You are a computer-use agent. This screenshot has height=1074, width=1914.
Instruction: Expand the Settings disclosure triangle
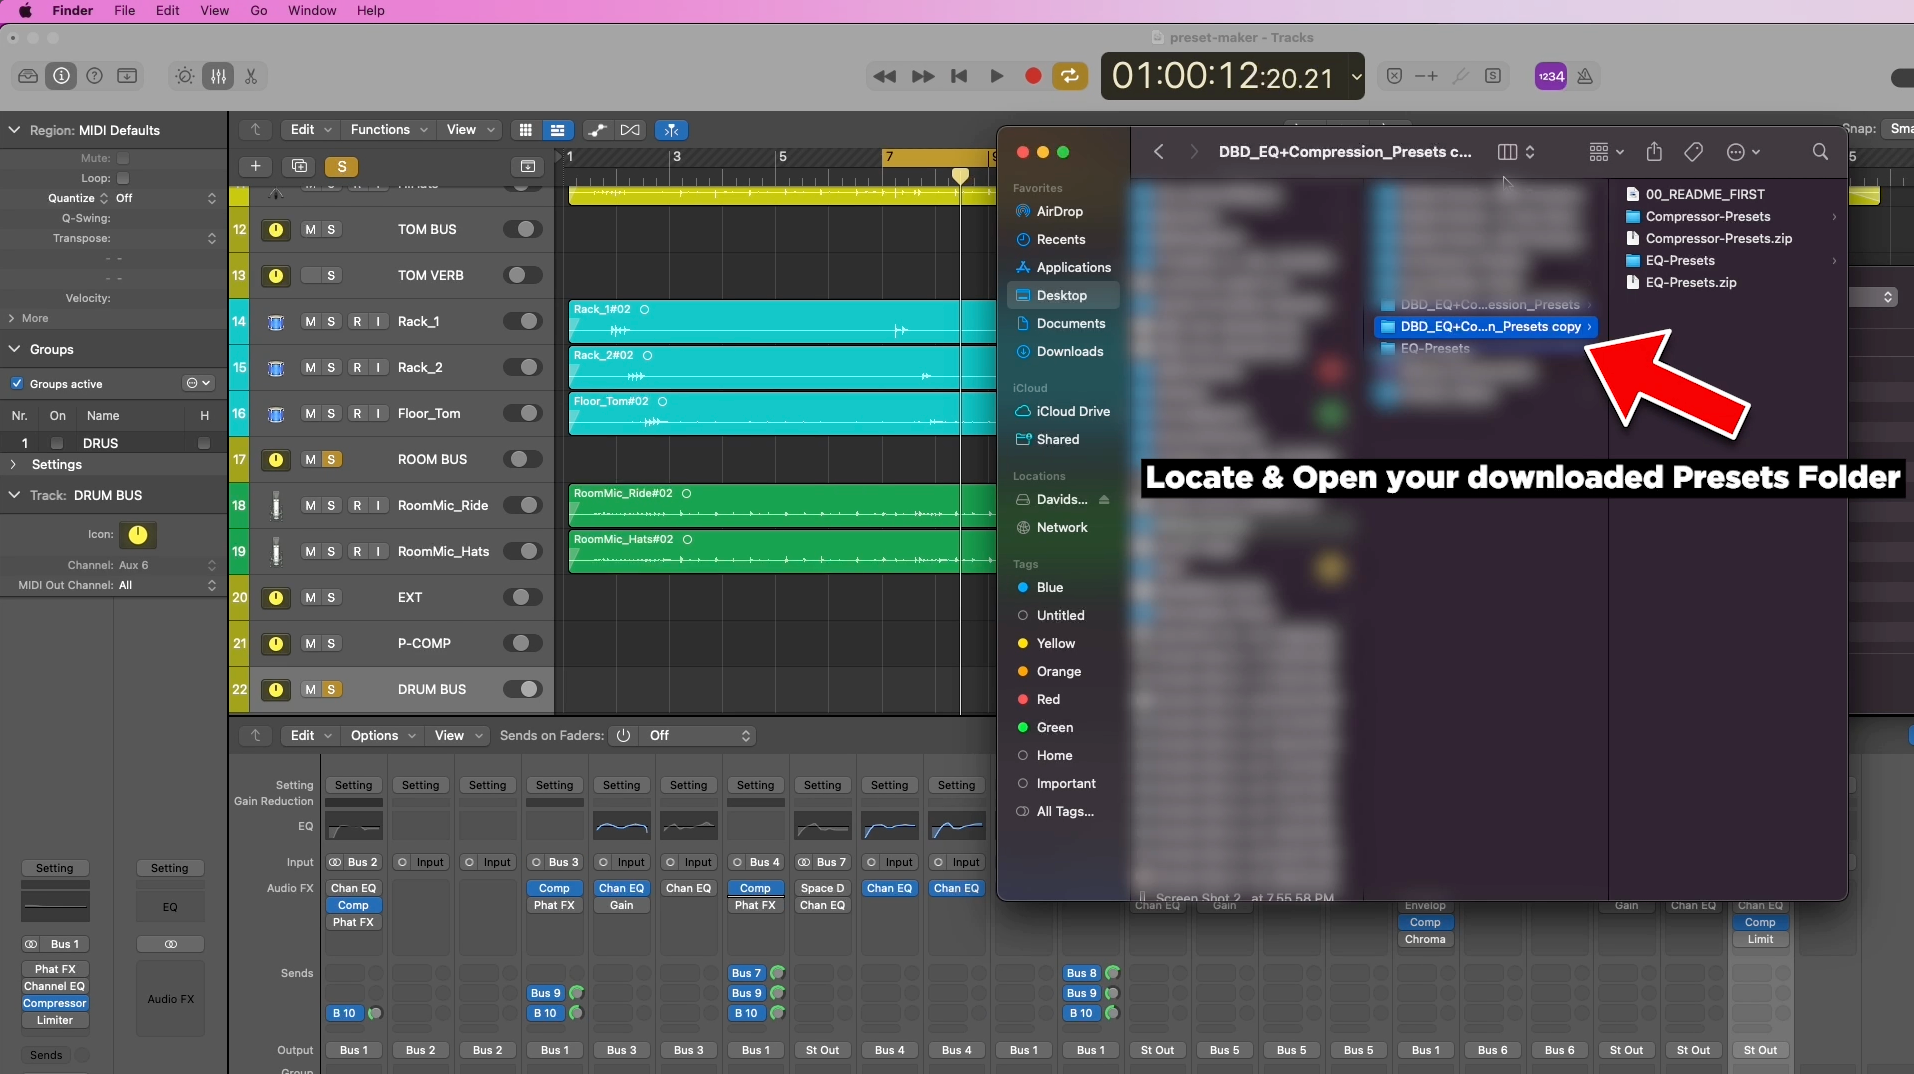13,465
